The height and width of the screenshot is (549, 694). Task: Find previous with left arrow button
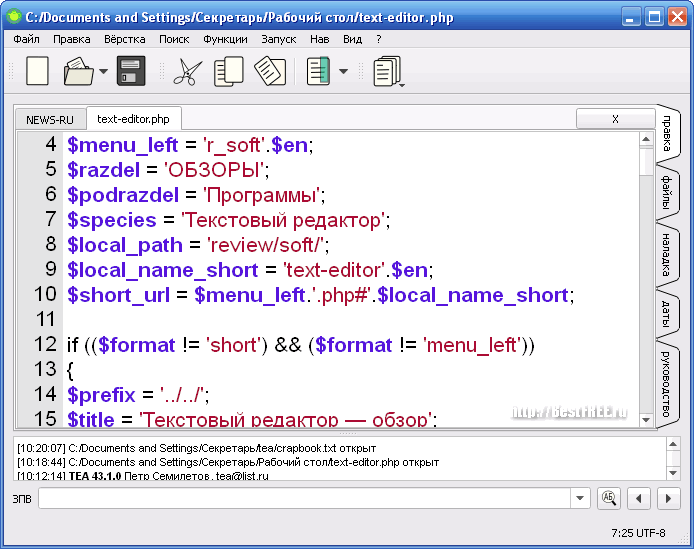click(638, 499)
